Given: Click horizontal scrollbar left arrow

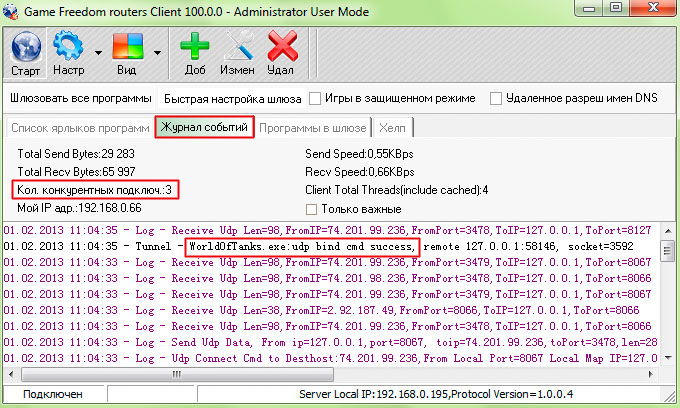Looking at the screenshot, I should 11,374.
